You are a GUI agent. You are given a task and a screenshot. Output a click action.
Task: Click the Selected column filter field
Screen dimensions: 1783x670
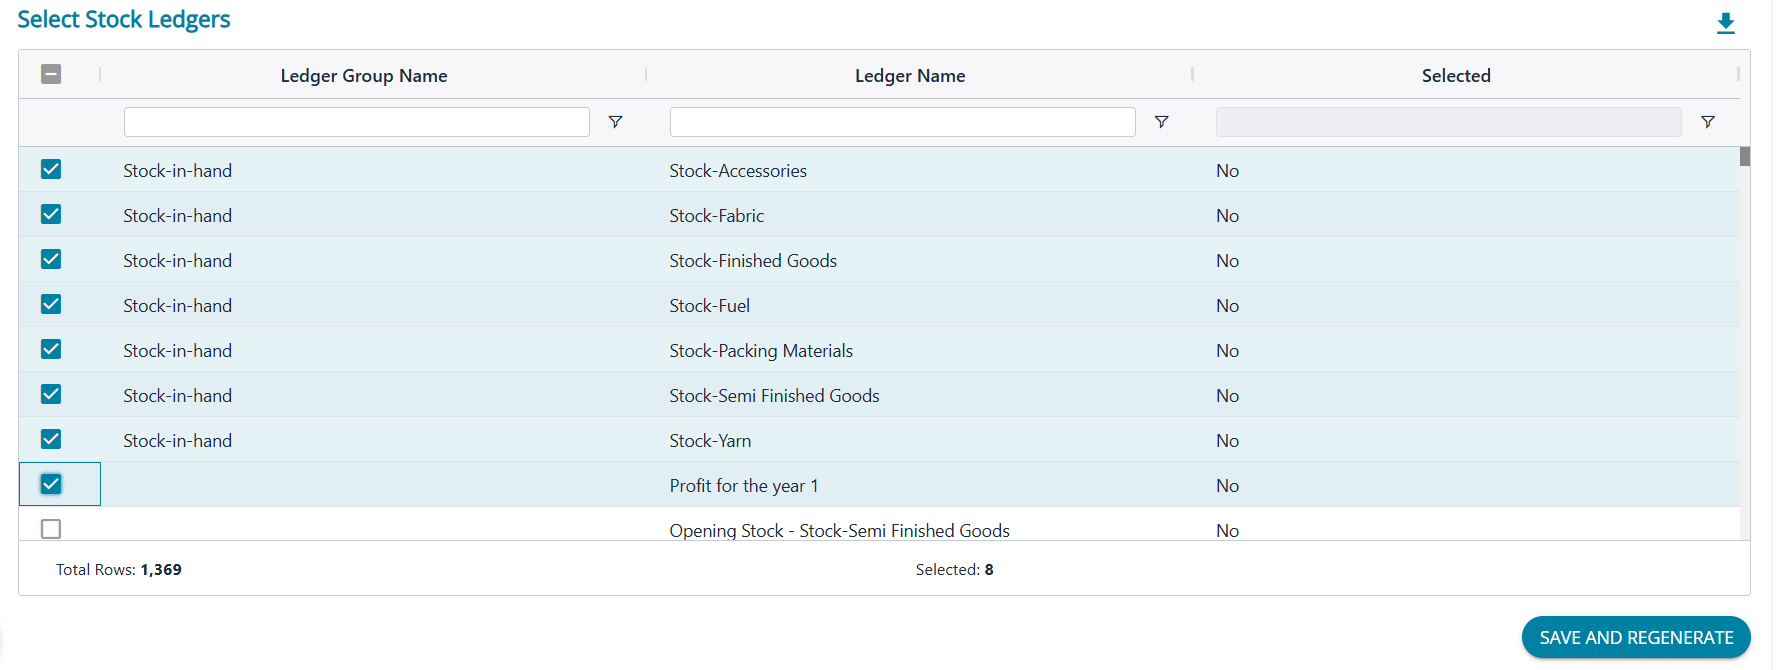[1447, 122]
